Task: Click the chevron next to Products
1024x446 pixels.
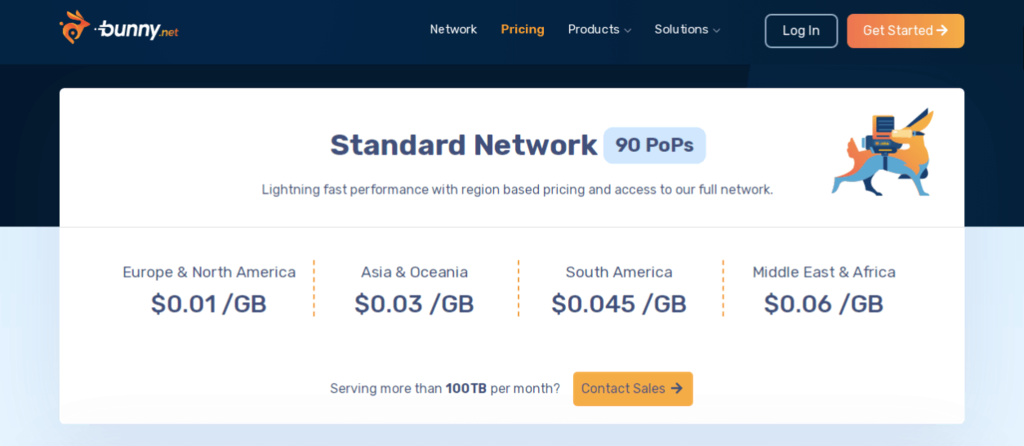Action: [x=628, y=31]
